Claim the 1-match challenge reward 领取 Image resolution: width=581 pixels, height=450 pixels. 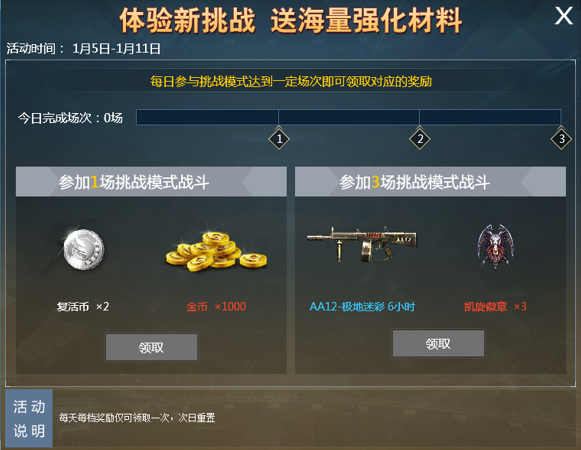pos(151,347)
